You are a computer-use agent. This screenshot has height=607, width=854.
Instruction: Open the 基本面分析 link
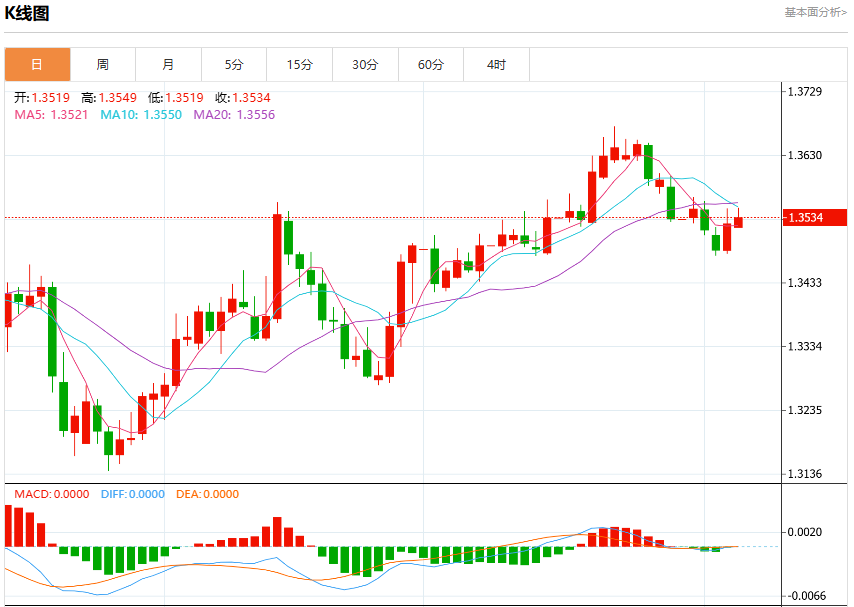tap(815, 12)
